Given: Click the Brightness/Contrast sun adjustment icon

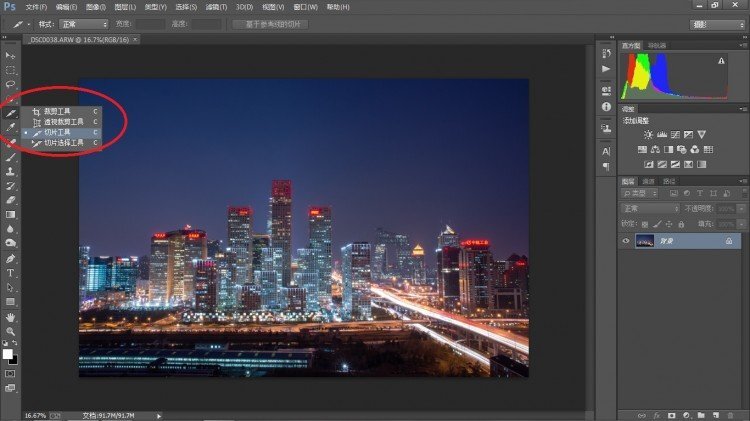Looking at the screenshot, I should (x=648, y=134).
